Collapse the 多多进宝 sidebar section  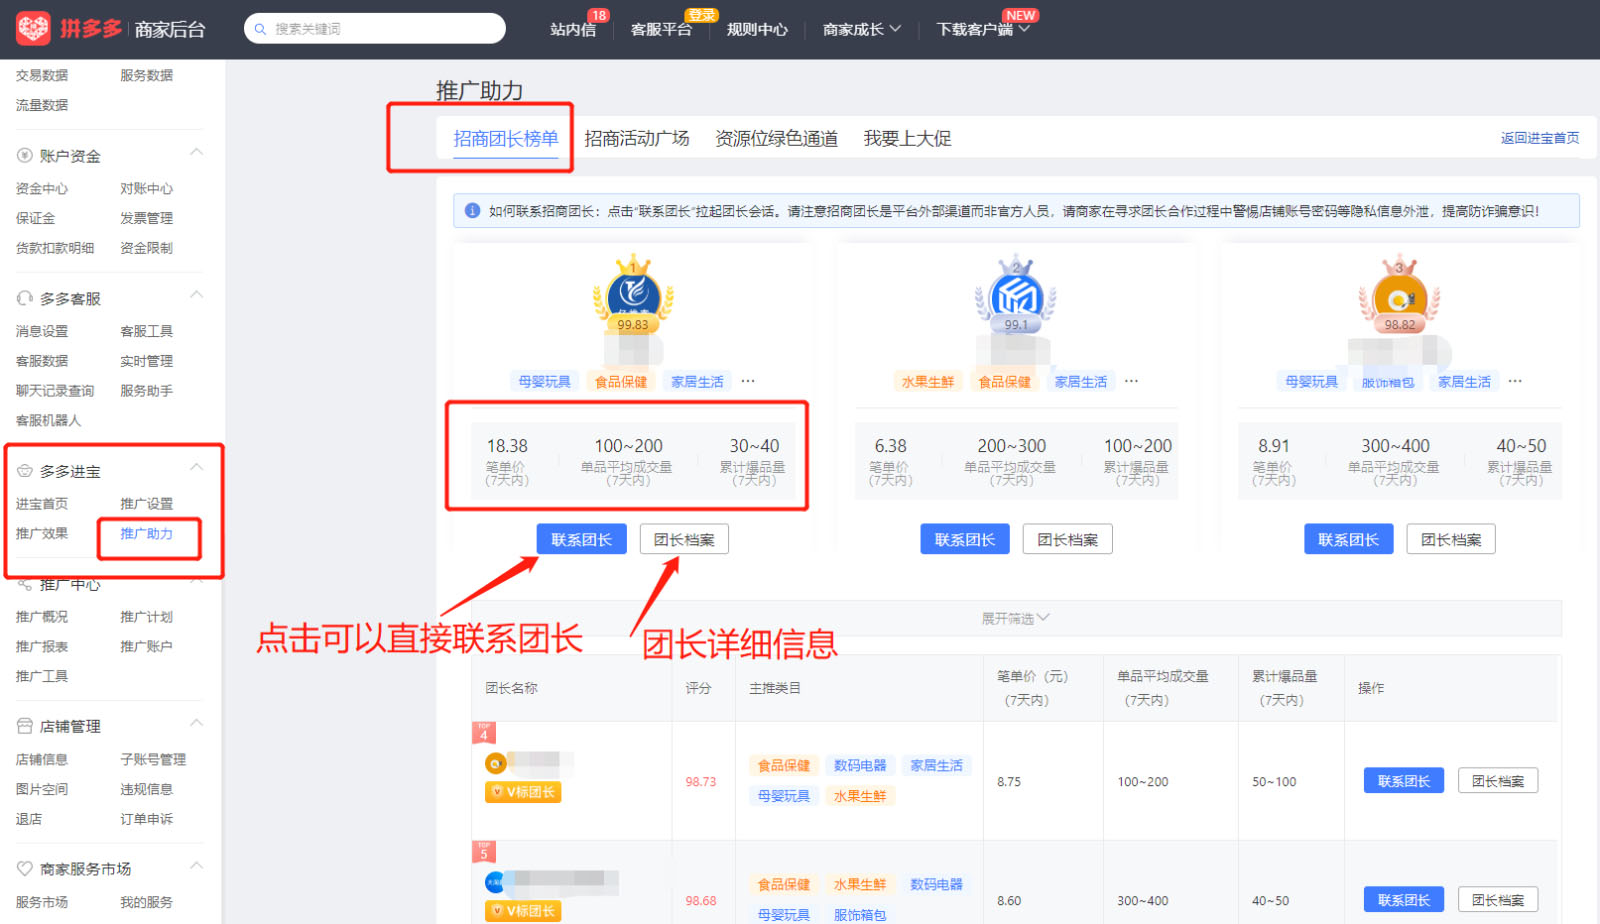click(196, 468)
